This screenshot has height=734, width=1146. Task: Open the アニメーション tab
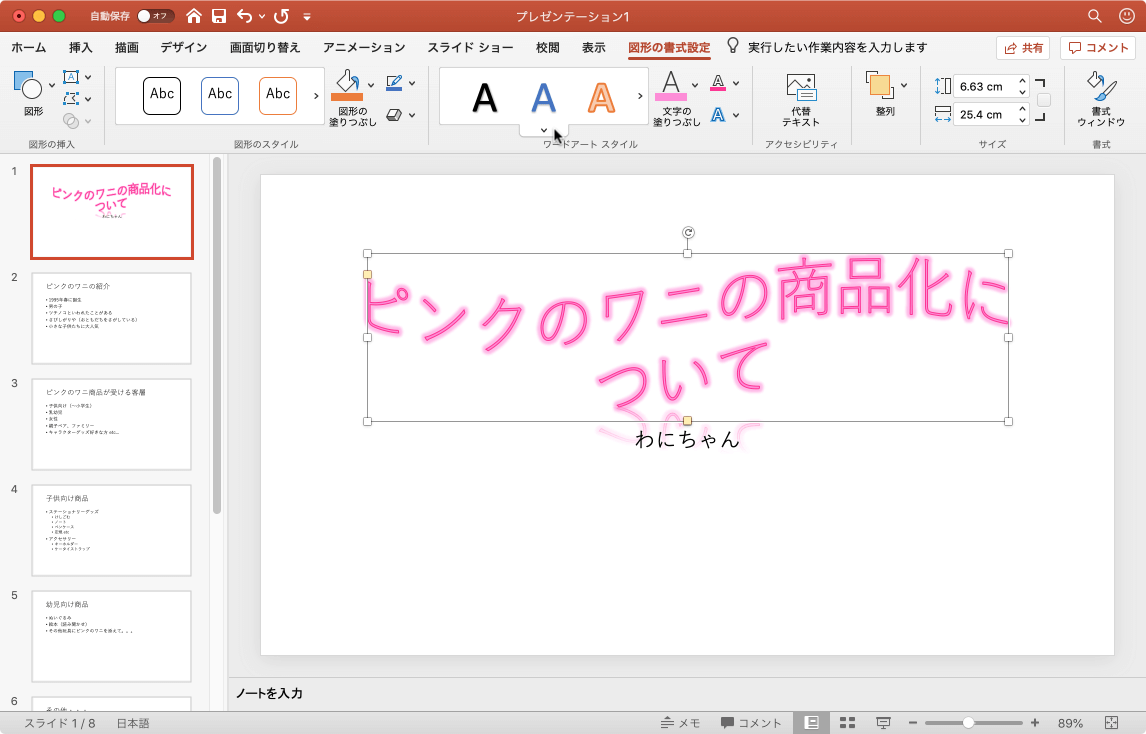[364, 47]
